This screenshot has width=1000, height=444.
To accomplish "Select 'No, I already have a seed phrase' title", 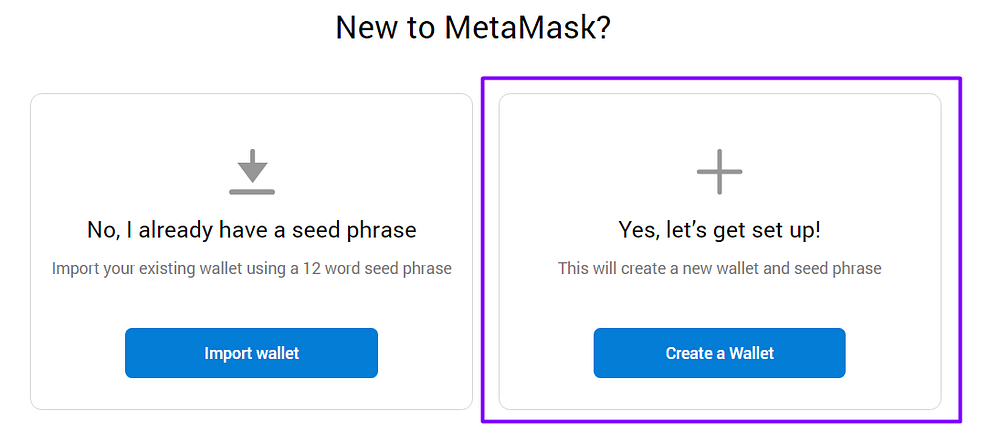I will coord(251,230).
